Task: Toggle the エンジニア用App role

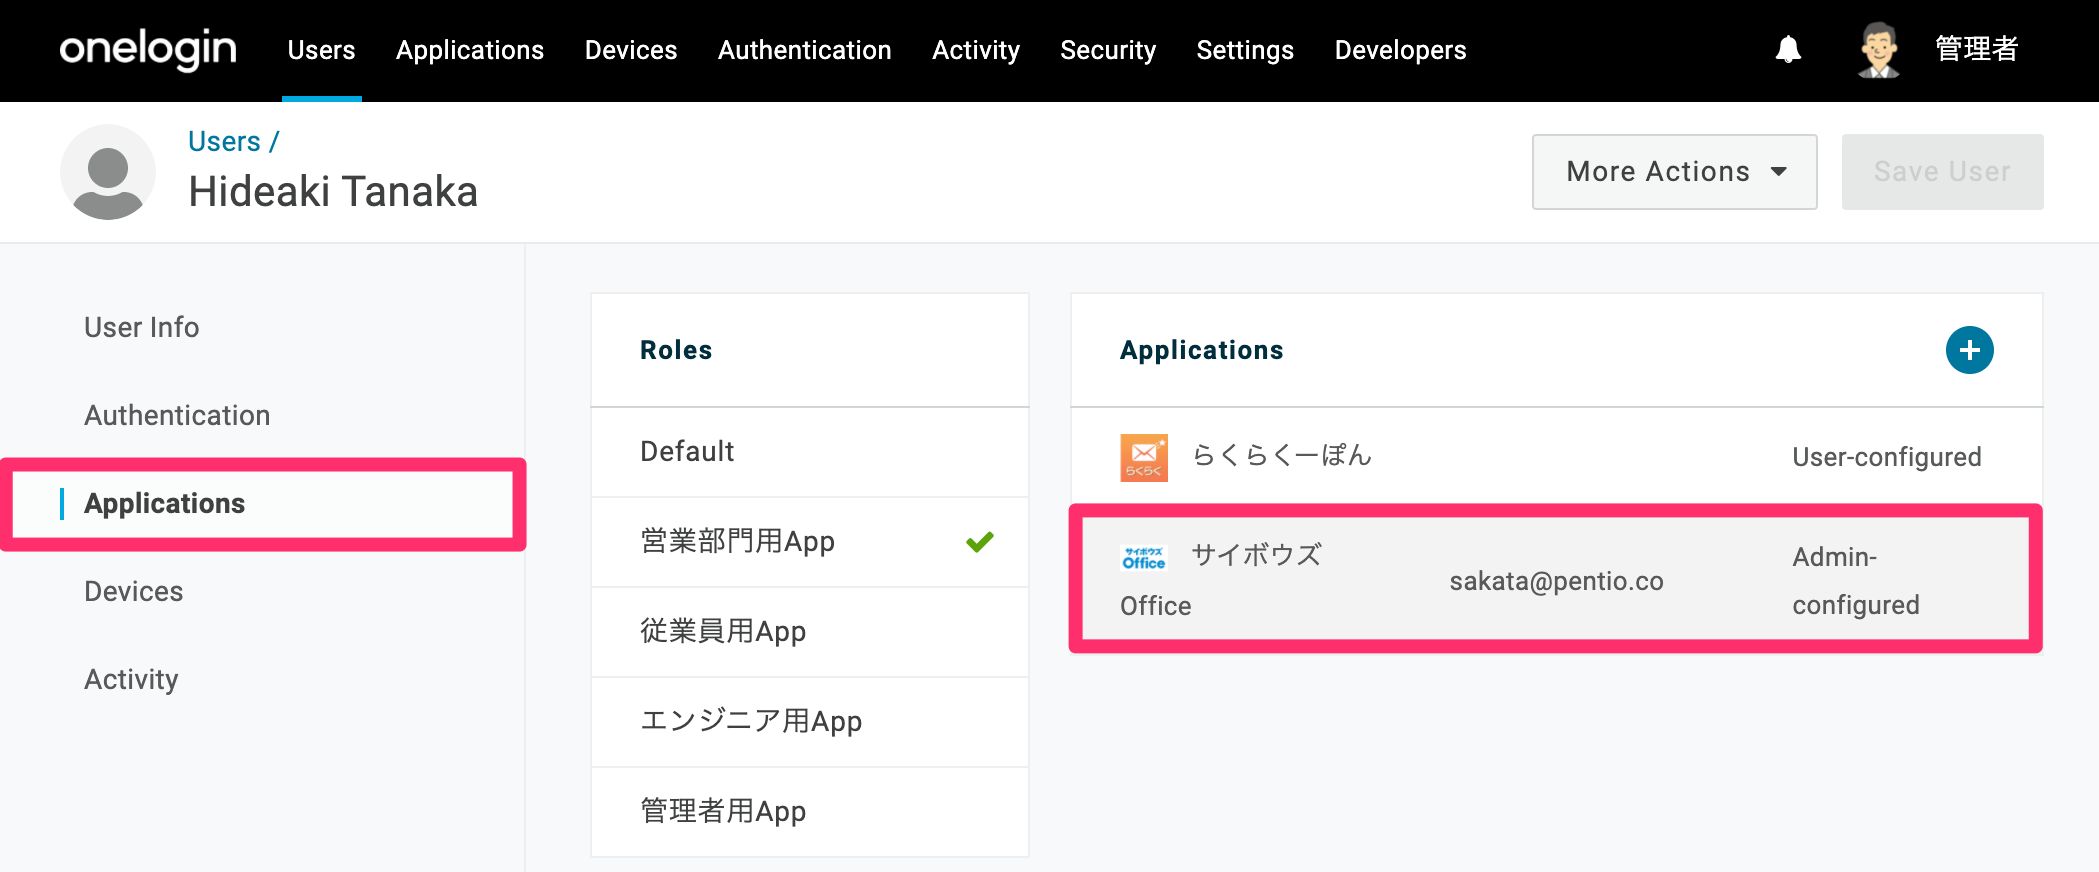Action: tap(810, 722)
